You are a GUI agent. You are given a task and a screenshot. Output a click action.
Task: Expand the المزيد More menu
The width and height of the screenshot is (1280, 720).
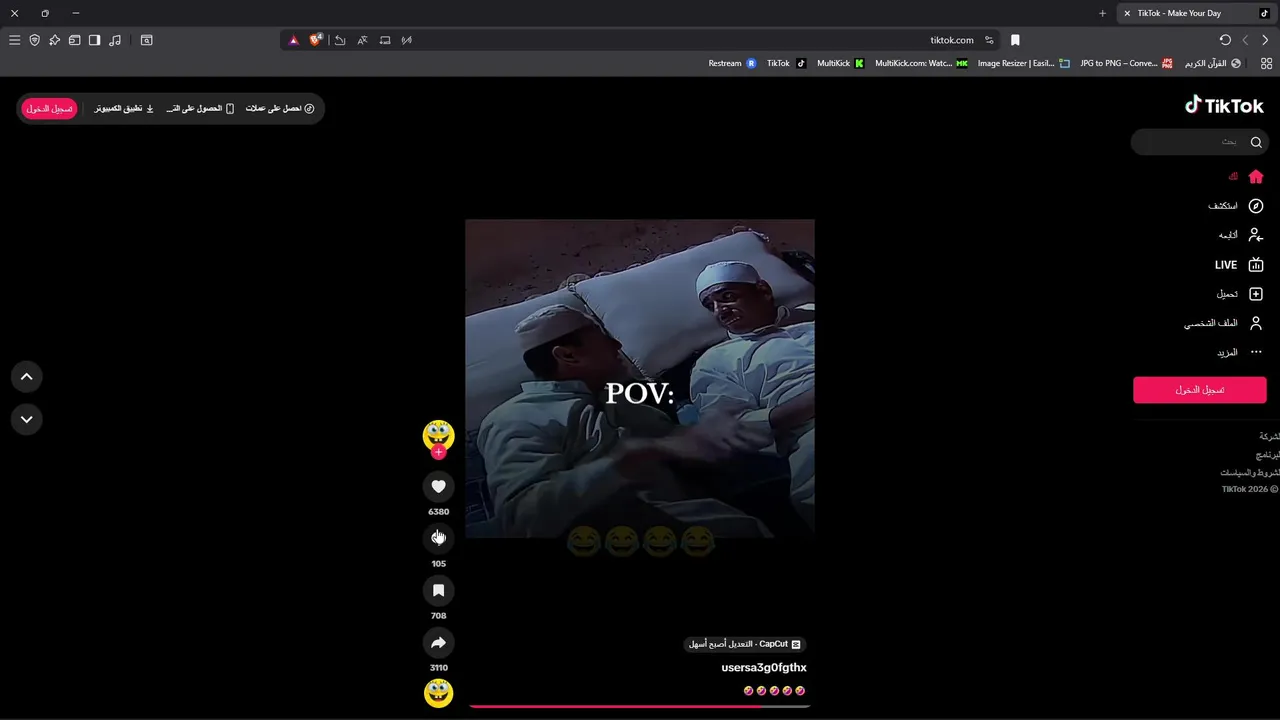pos(1240,352)
